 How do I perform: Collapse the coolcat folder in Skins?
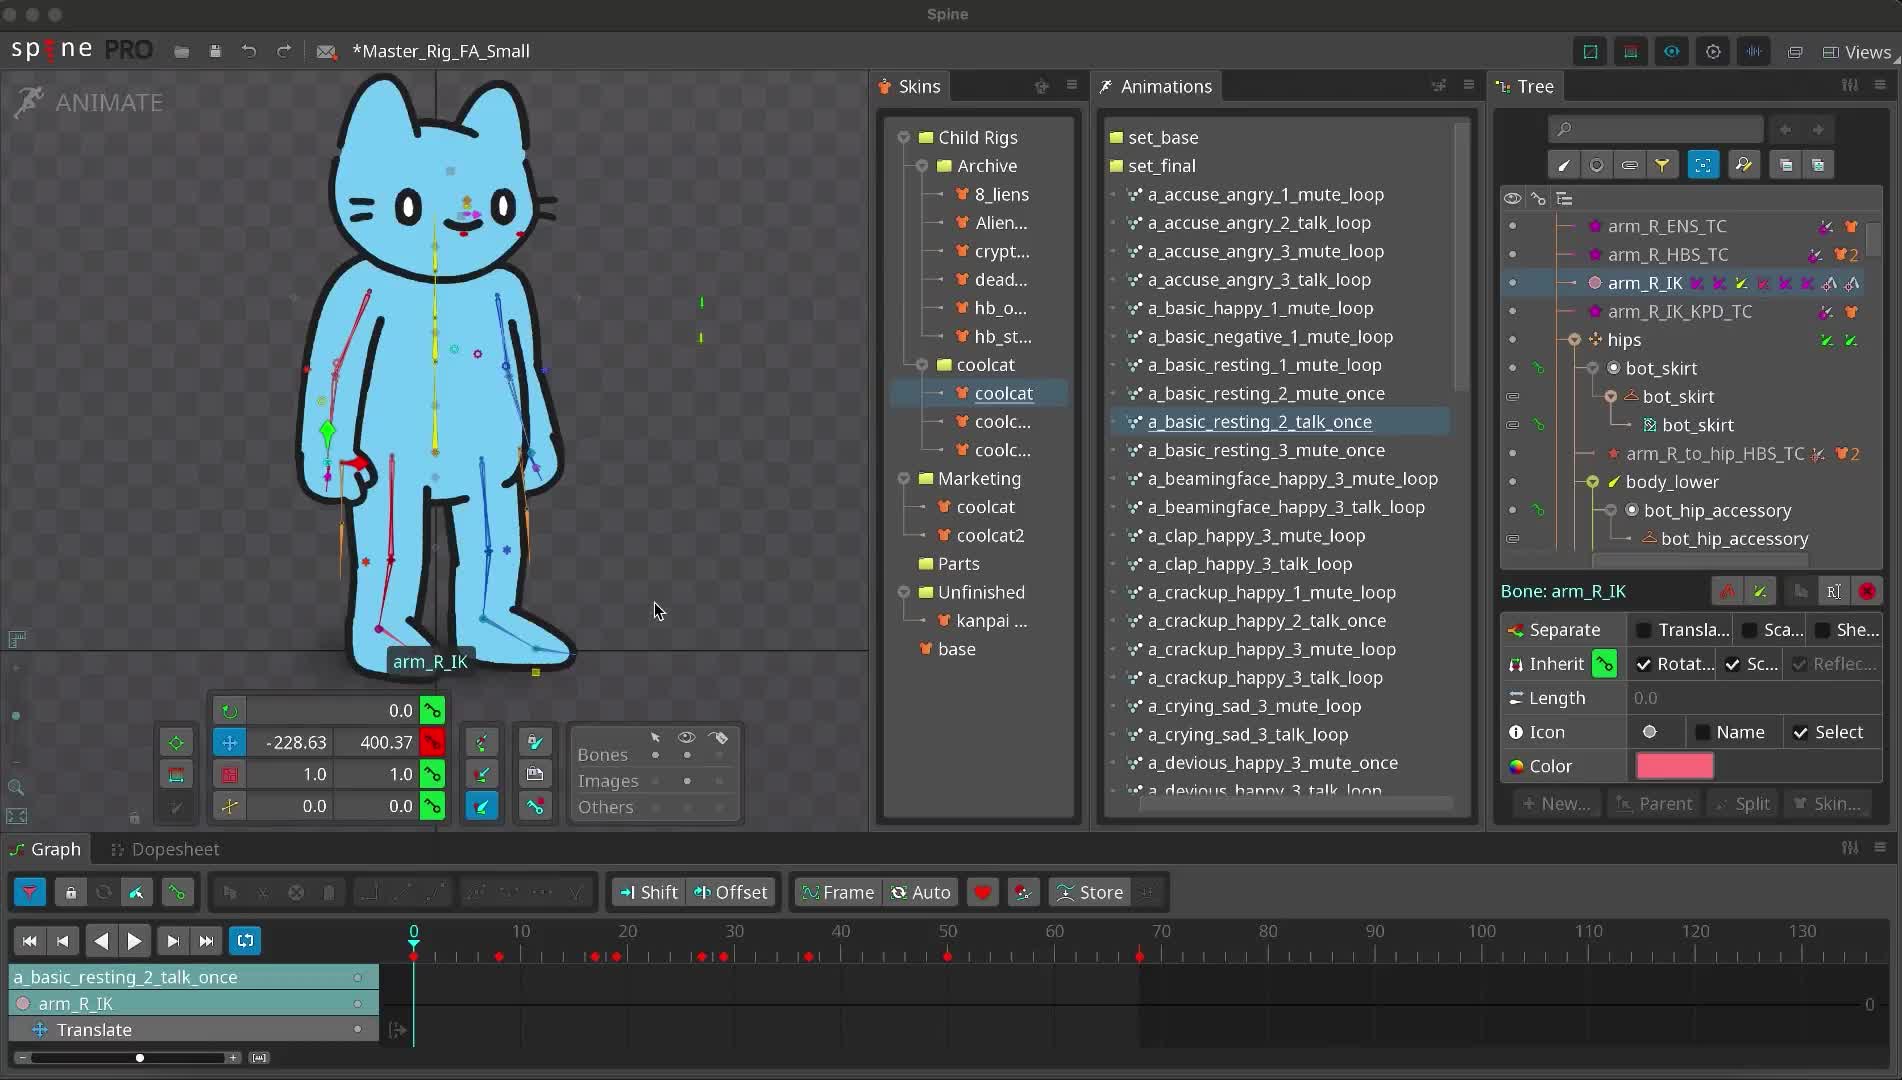tap(922, 365)
